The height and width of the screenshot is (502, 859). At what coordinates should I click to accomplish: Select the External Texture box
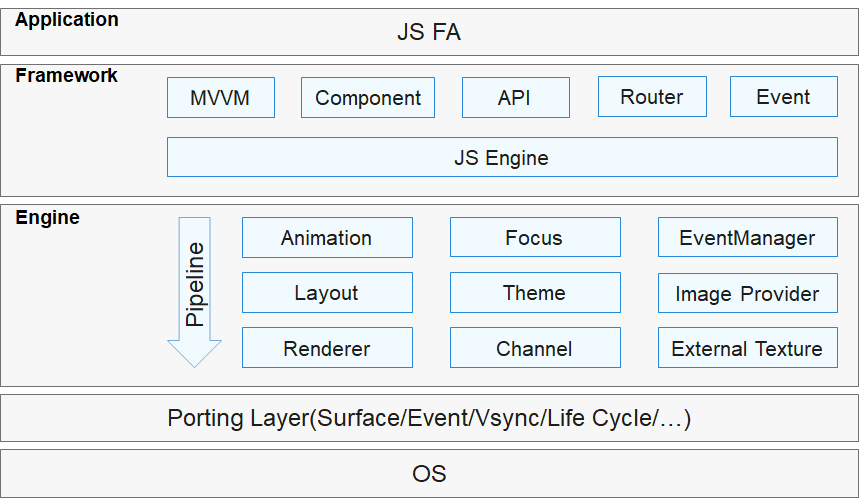point(747,348)
